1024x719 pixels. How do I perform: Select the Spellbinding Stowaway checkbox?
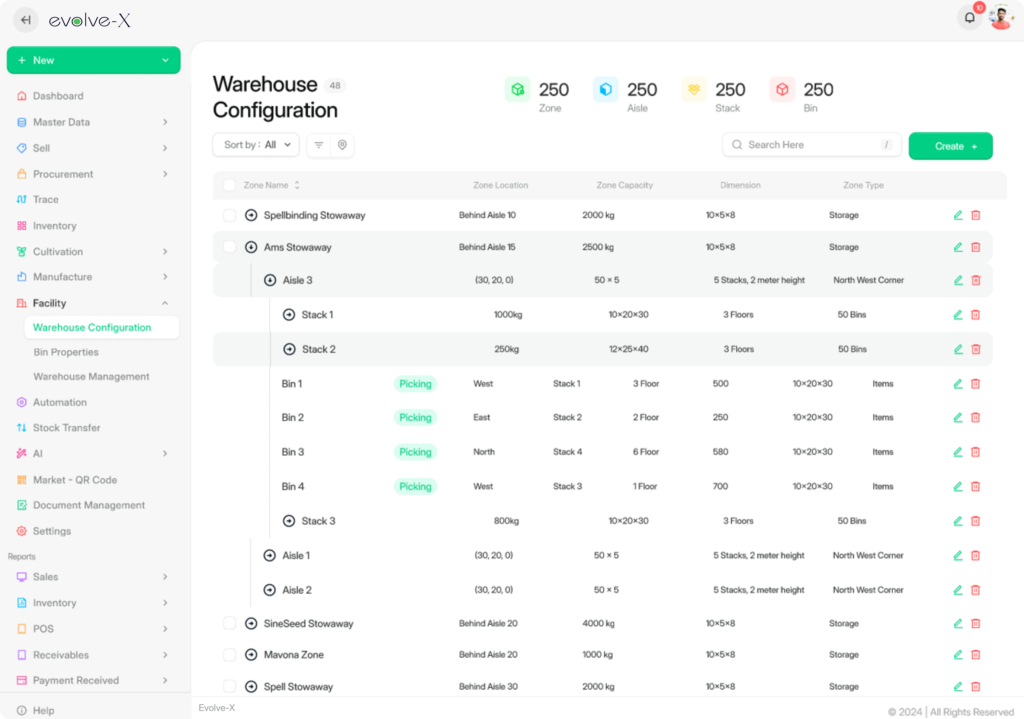click(229, 215)
